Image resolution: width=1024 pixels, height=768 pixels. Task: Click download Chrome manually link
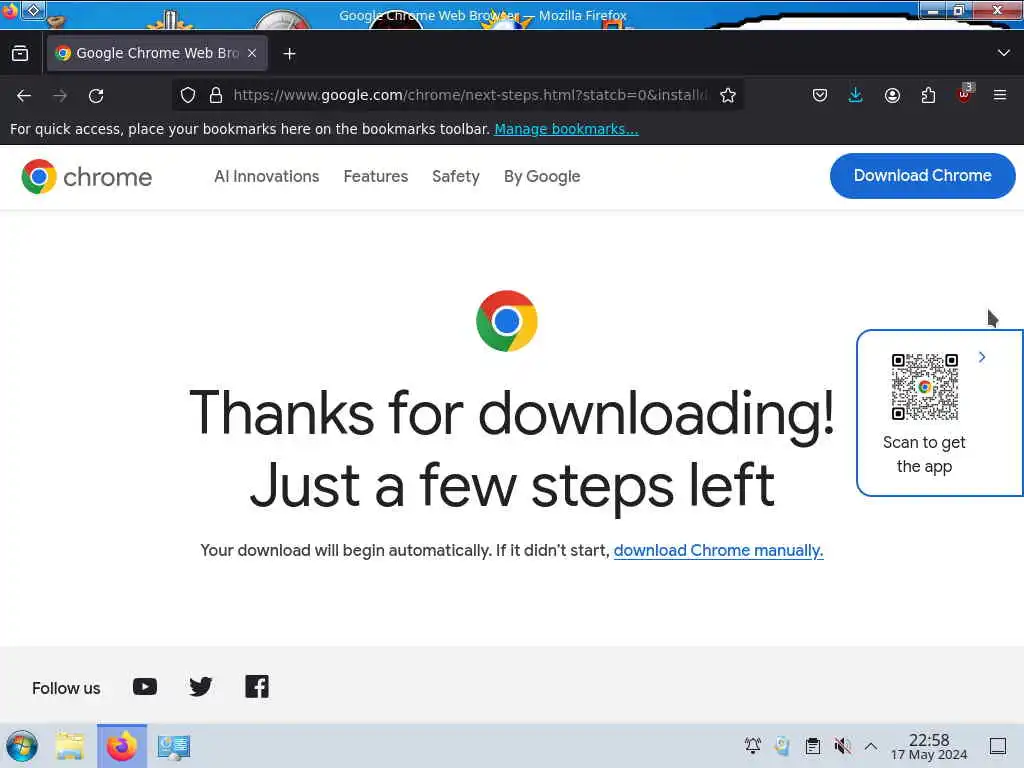718,551
